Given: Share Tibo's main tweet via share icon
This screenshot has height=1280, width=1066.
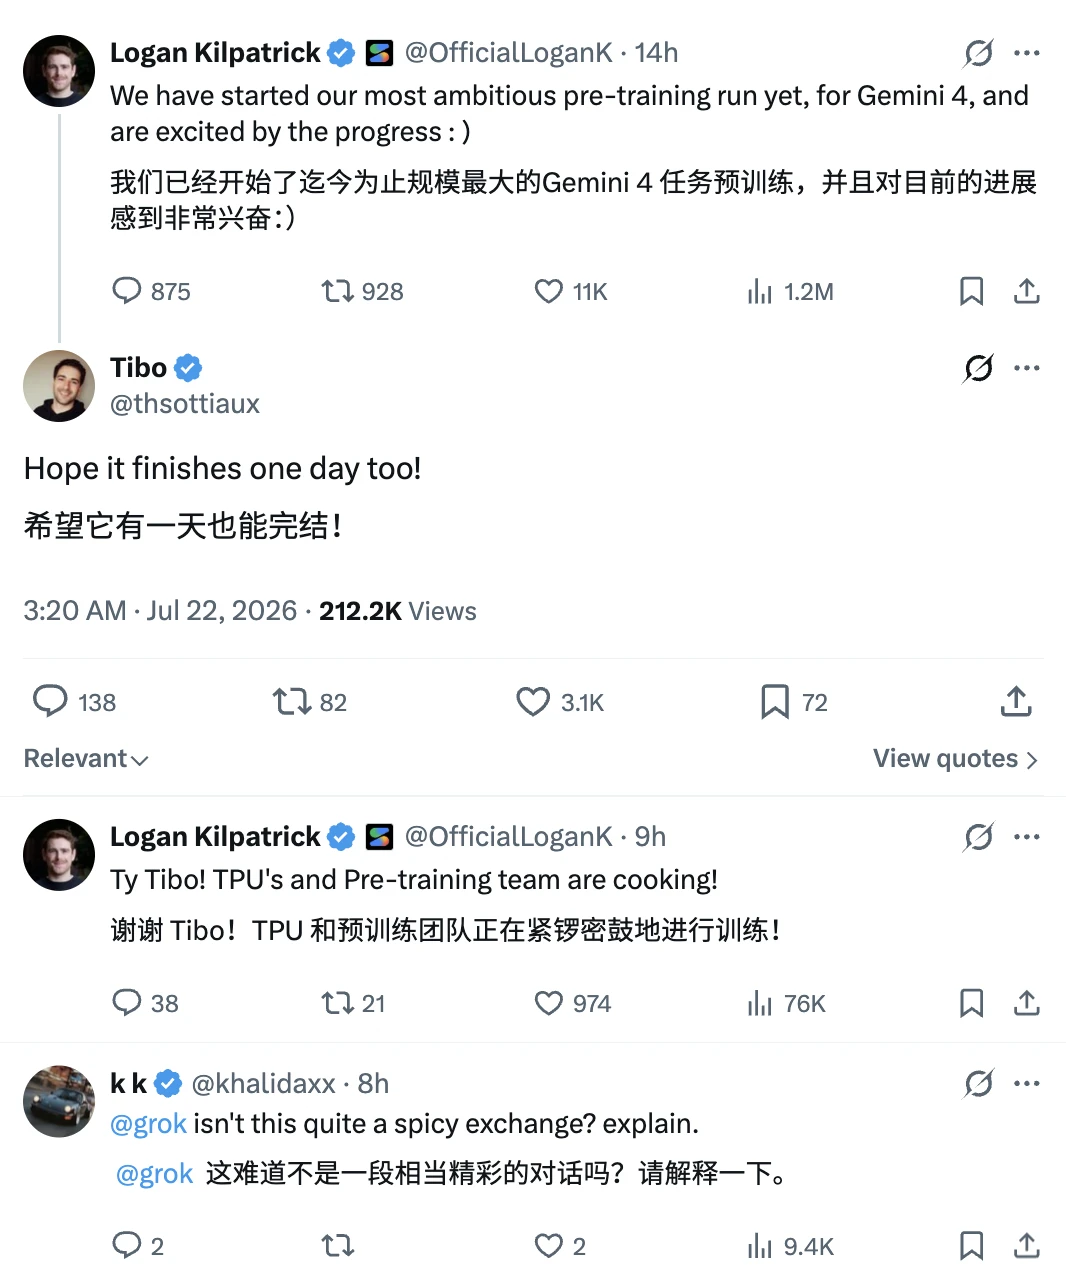Looking at the screenshot, I should (x=1016, y=701).
